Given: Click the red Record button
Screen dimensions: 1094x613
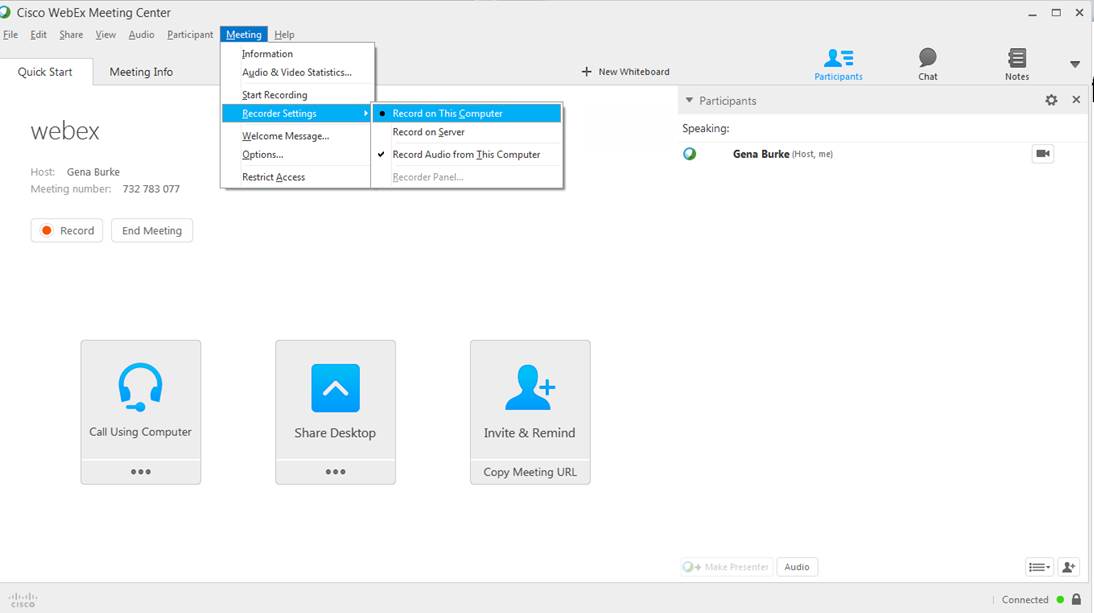Looking at the screenshot, I should coord(67,231).
